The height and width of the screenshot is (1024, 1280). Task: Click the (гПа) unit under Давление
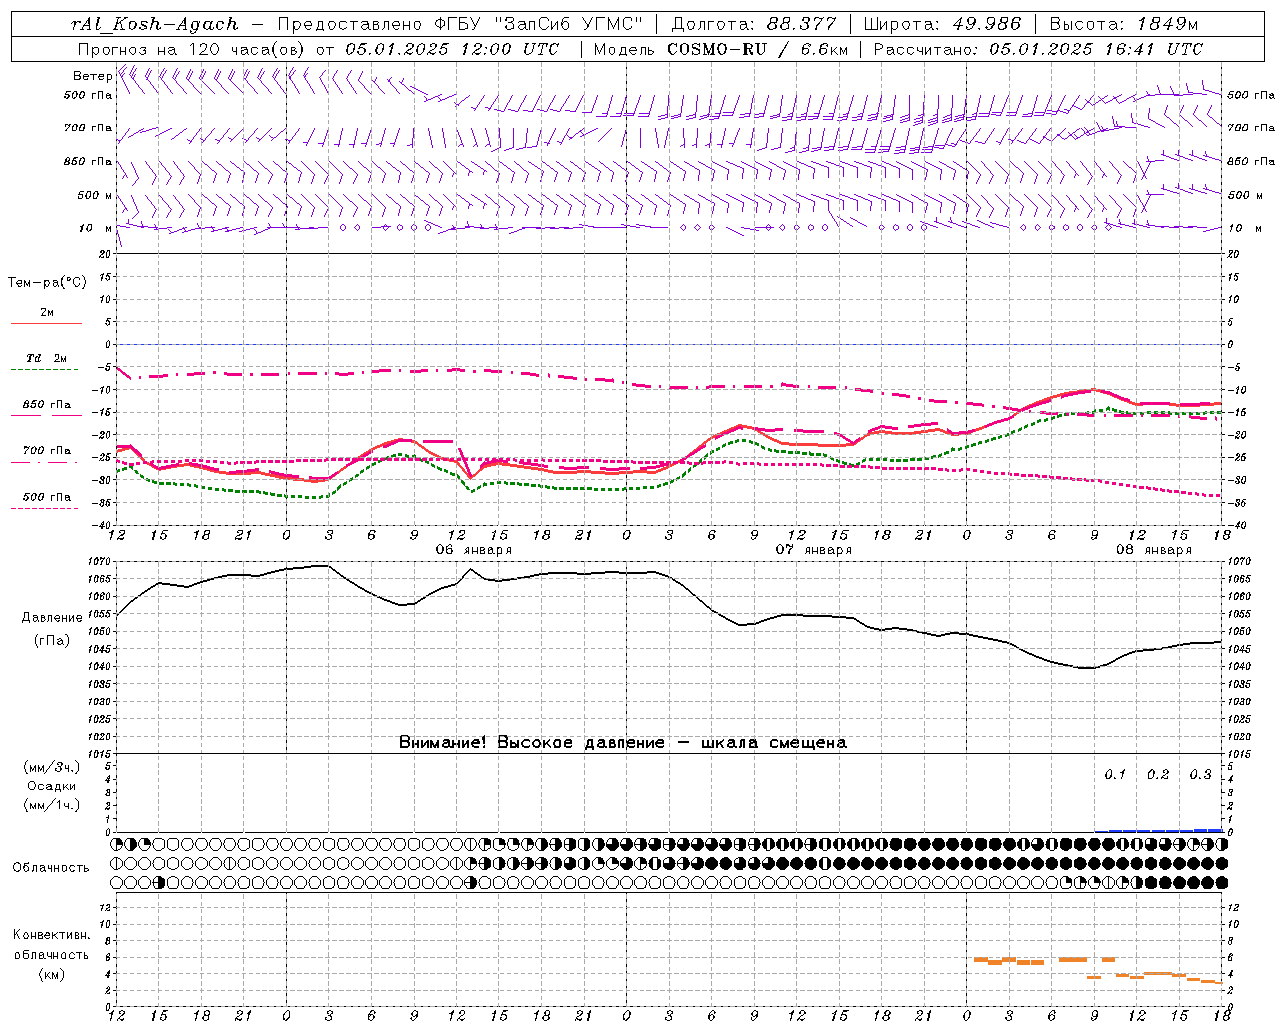(52, 641)
